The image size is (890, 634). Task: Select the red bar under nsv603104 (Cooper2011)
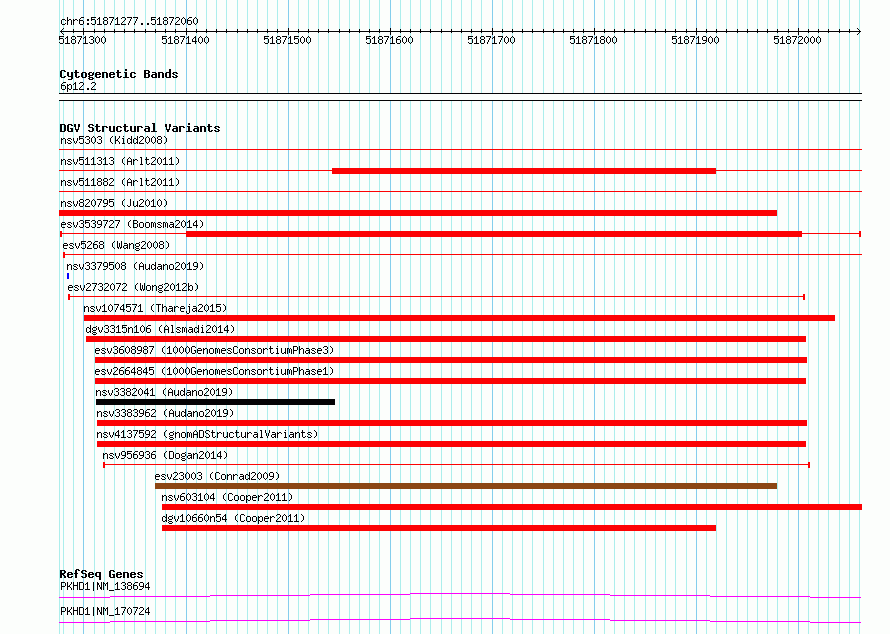[x=512, y=507]
